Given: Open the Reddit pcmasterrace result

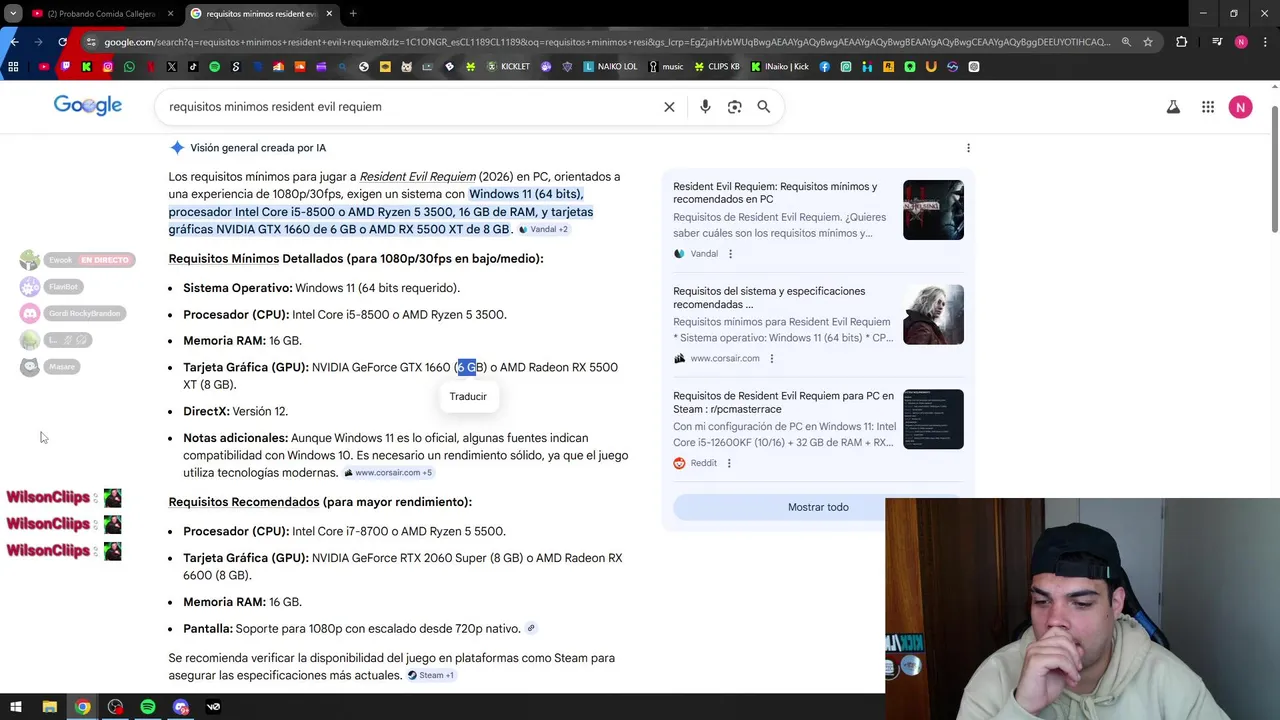Looking at the screenshot, I should 783,402.
